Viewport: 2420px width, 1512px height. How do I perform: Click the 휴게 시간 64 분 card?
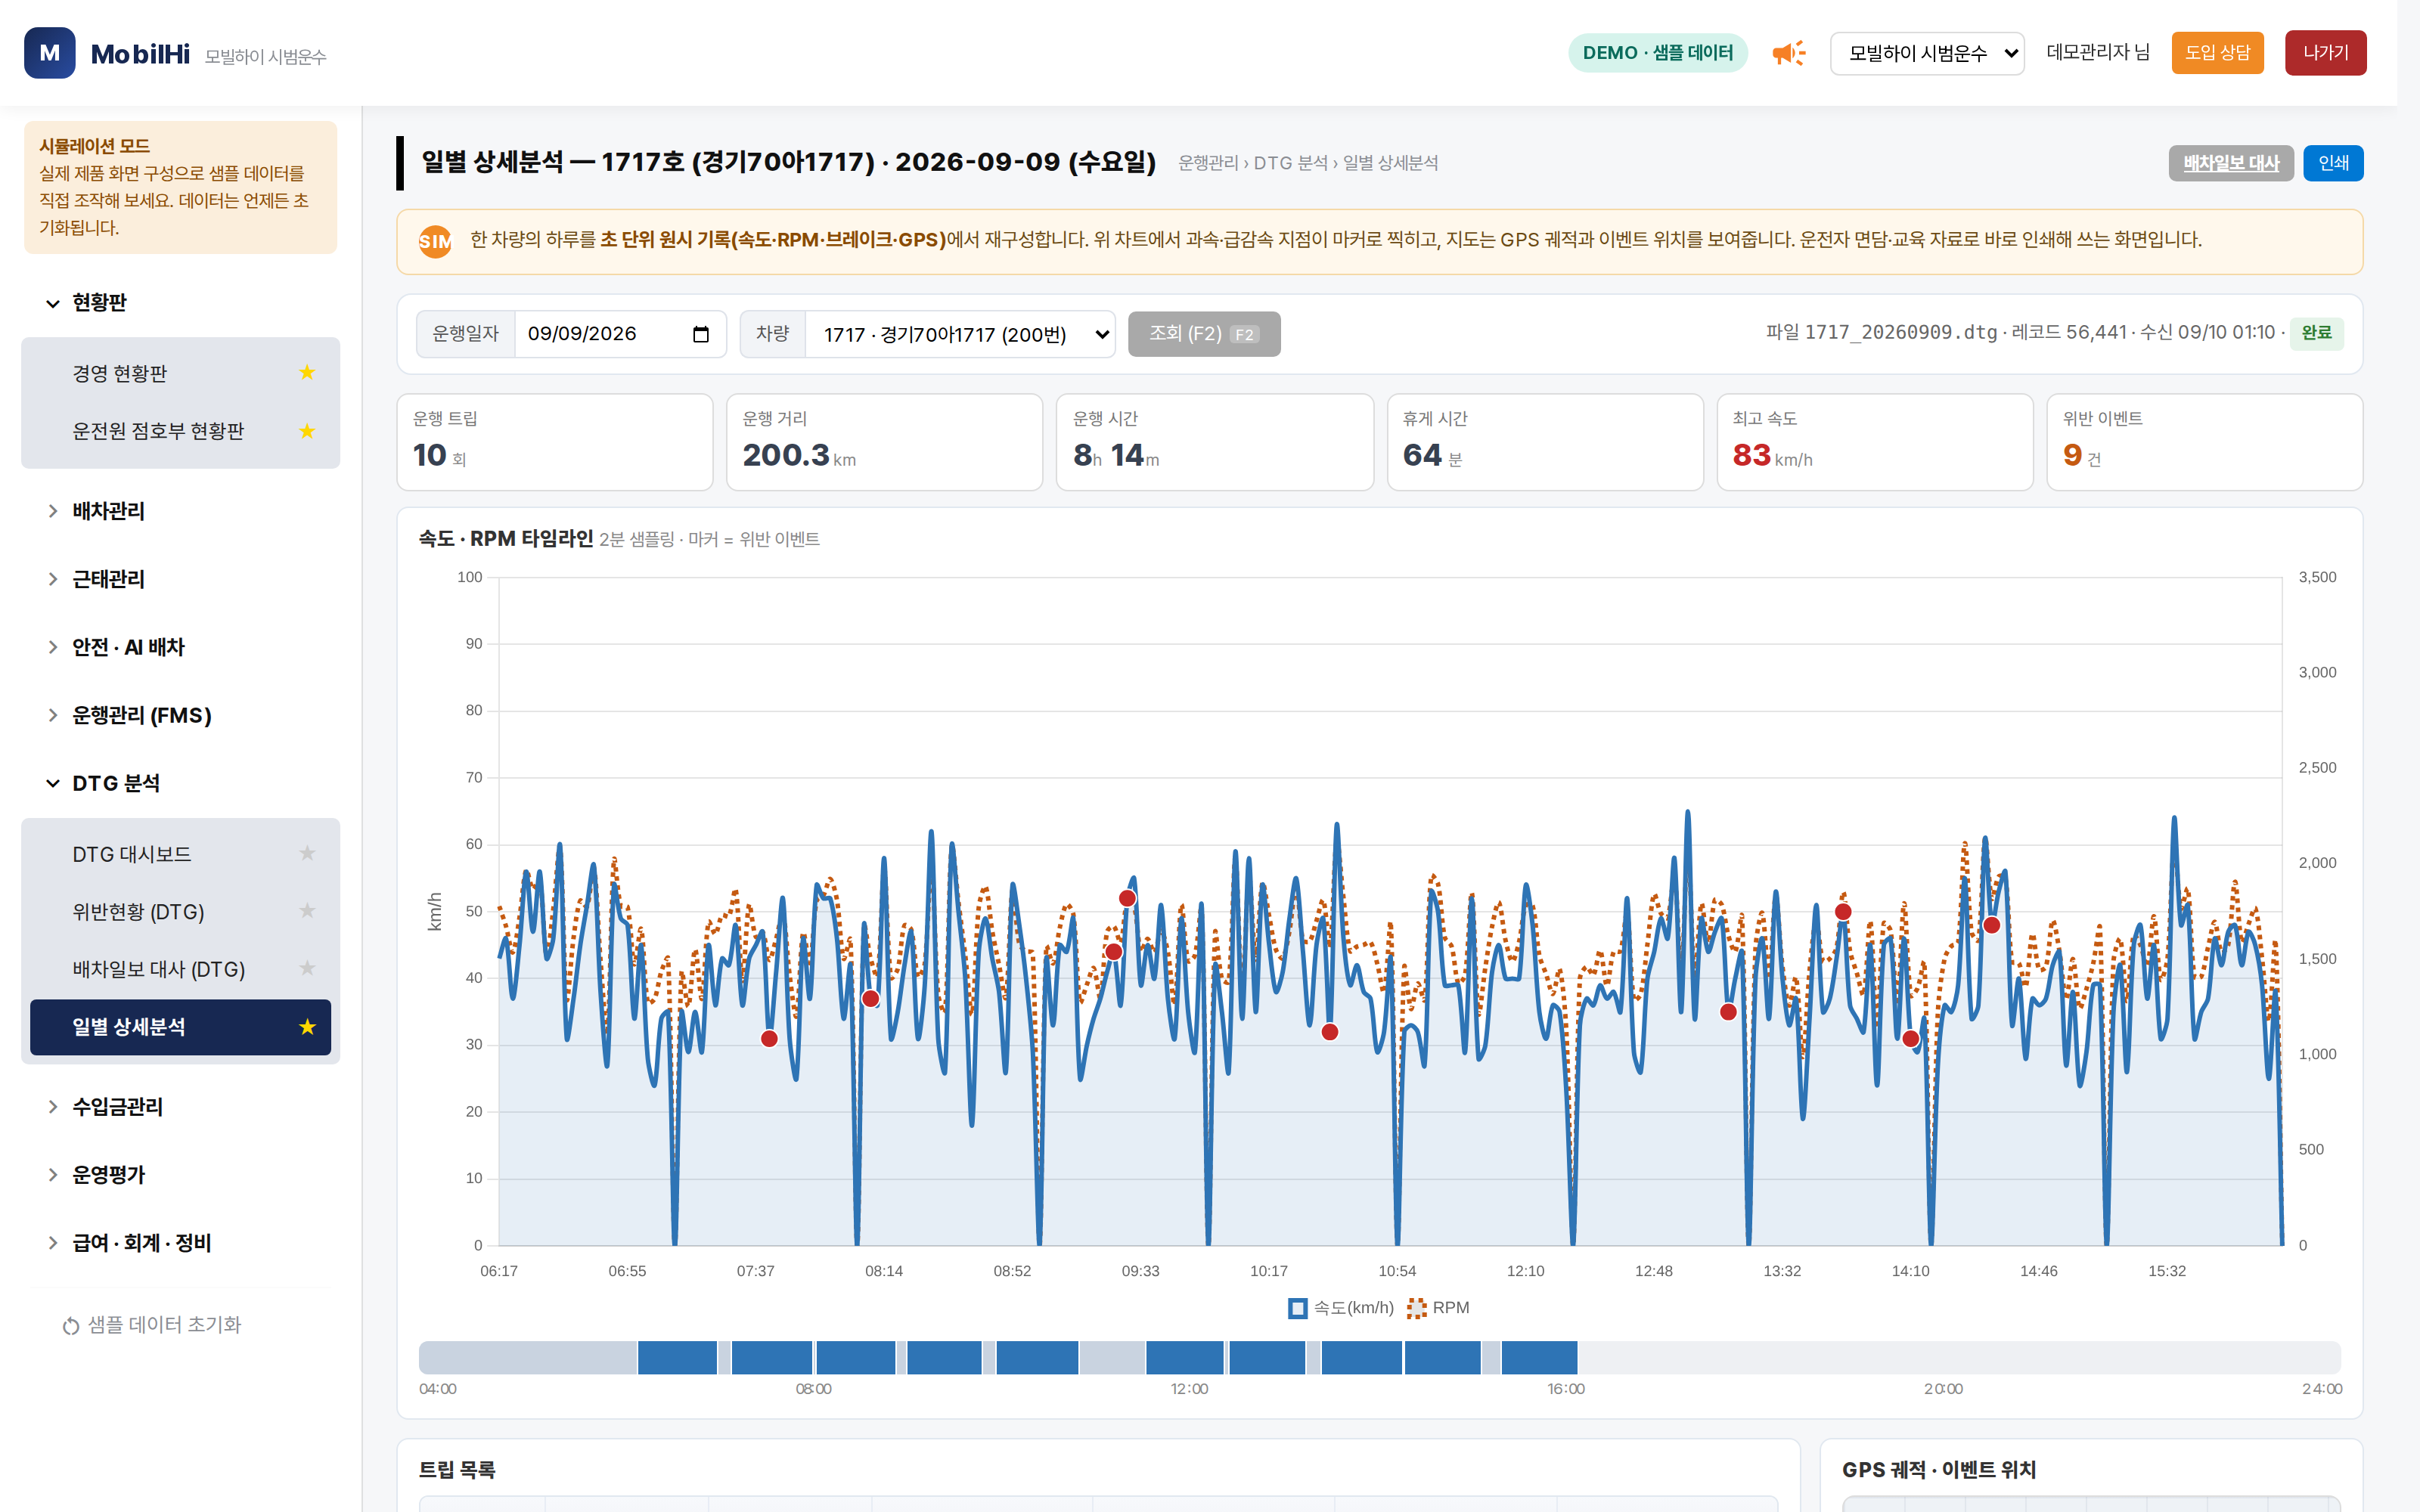1545,442
